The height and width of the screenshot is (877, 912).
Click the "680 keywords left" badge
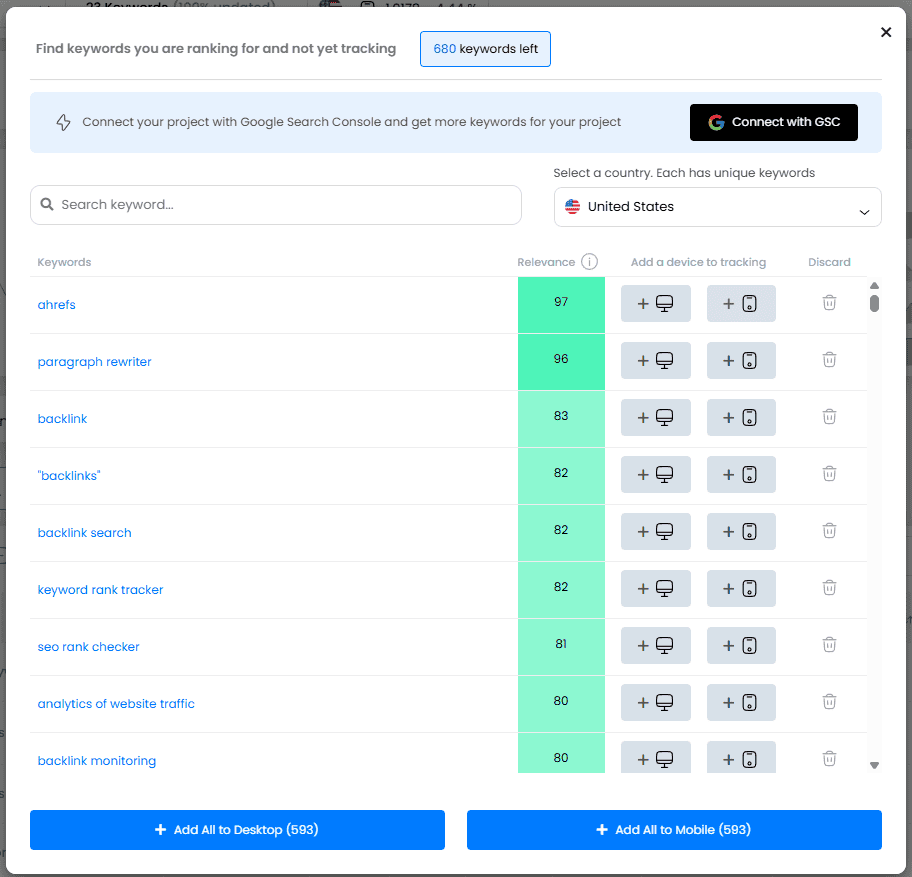point(485,48)
